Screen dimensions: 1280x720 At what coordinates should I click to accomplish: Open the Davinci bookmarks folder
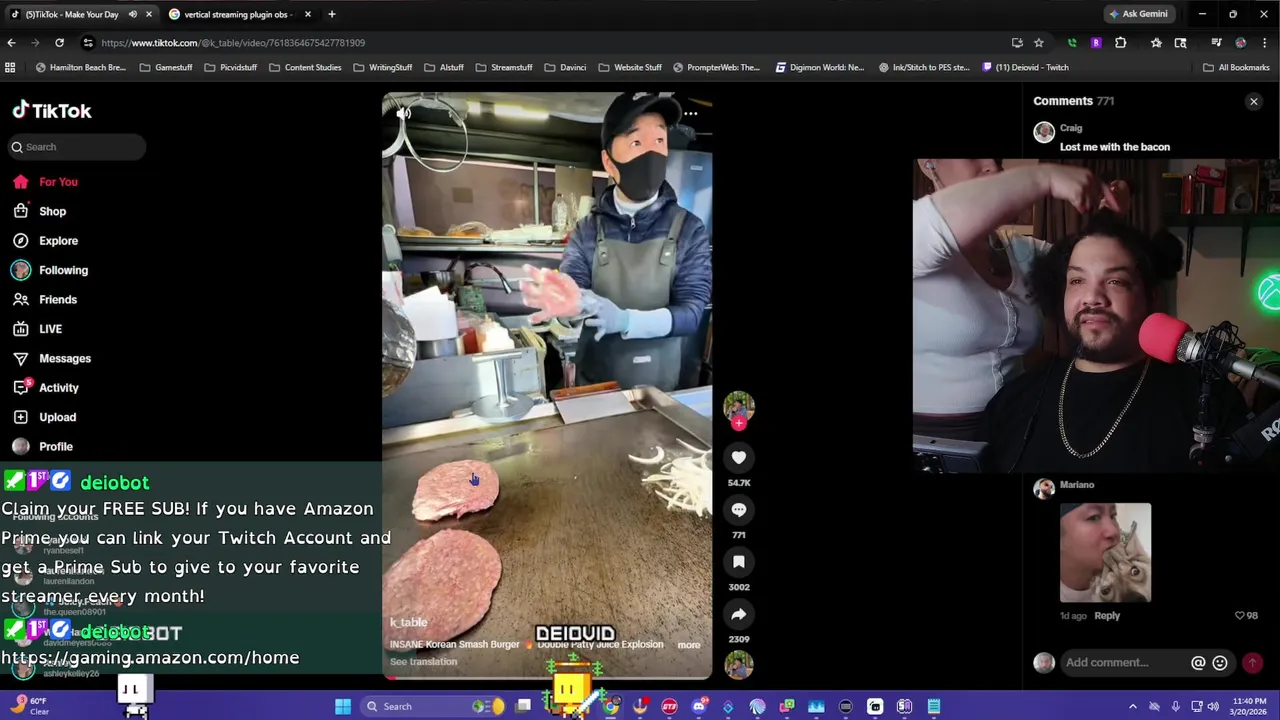click(565, 68)
